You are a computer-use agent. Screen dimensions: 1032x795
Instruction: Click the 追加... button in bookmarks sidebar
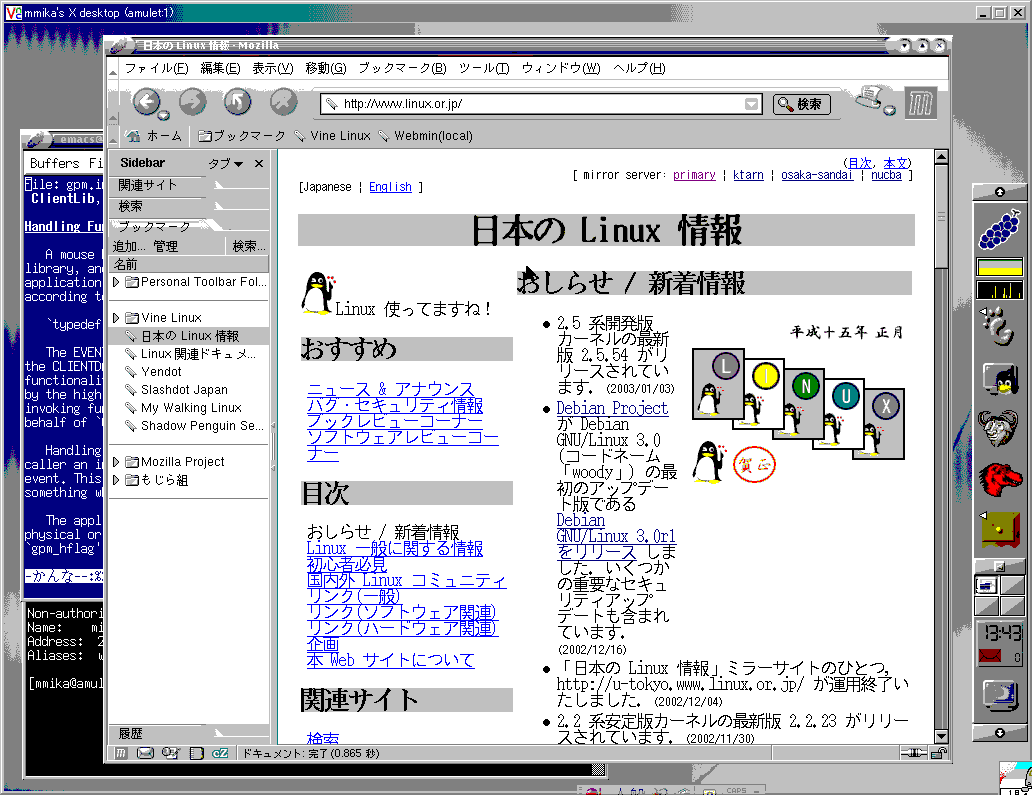coord(129,246)
